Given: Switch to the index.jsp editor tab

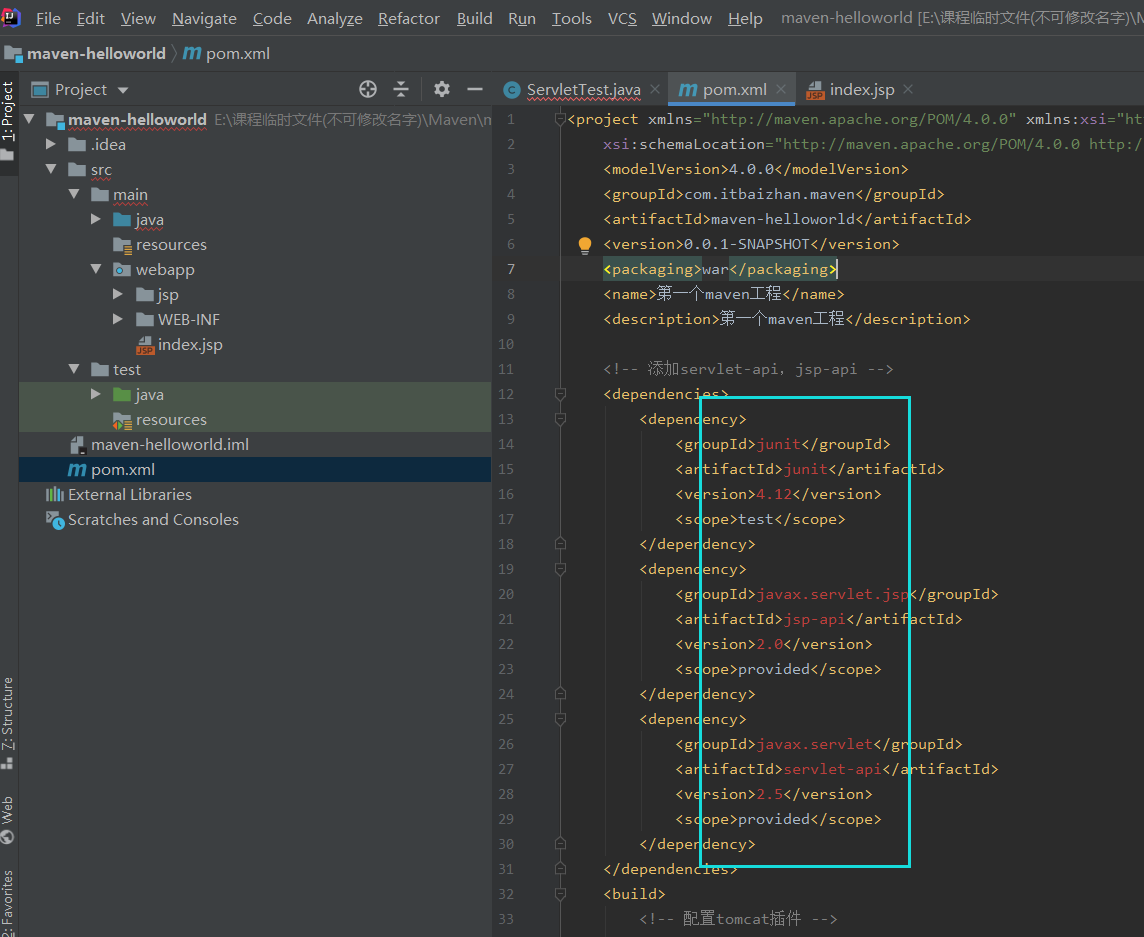Looking at the screenshot, I should (x=859, y=90).
